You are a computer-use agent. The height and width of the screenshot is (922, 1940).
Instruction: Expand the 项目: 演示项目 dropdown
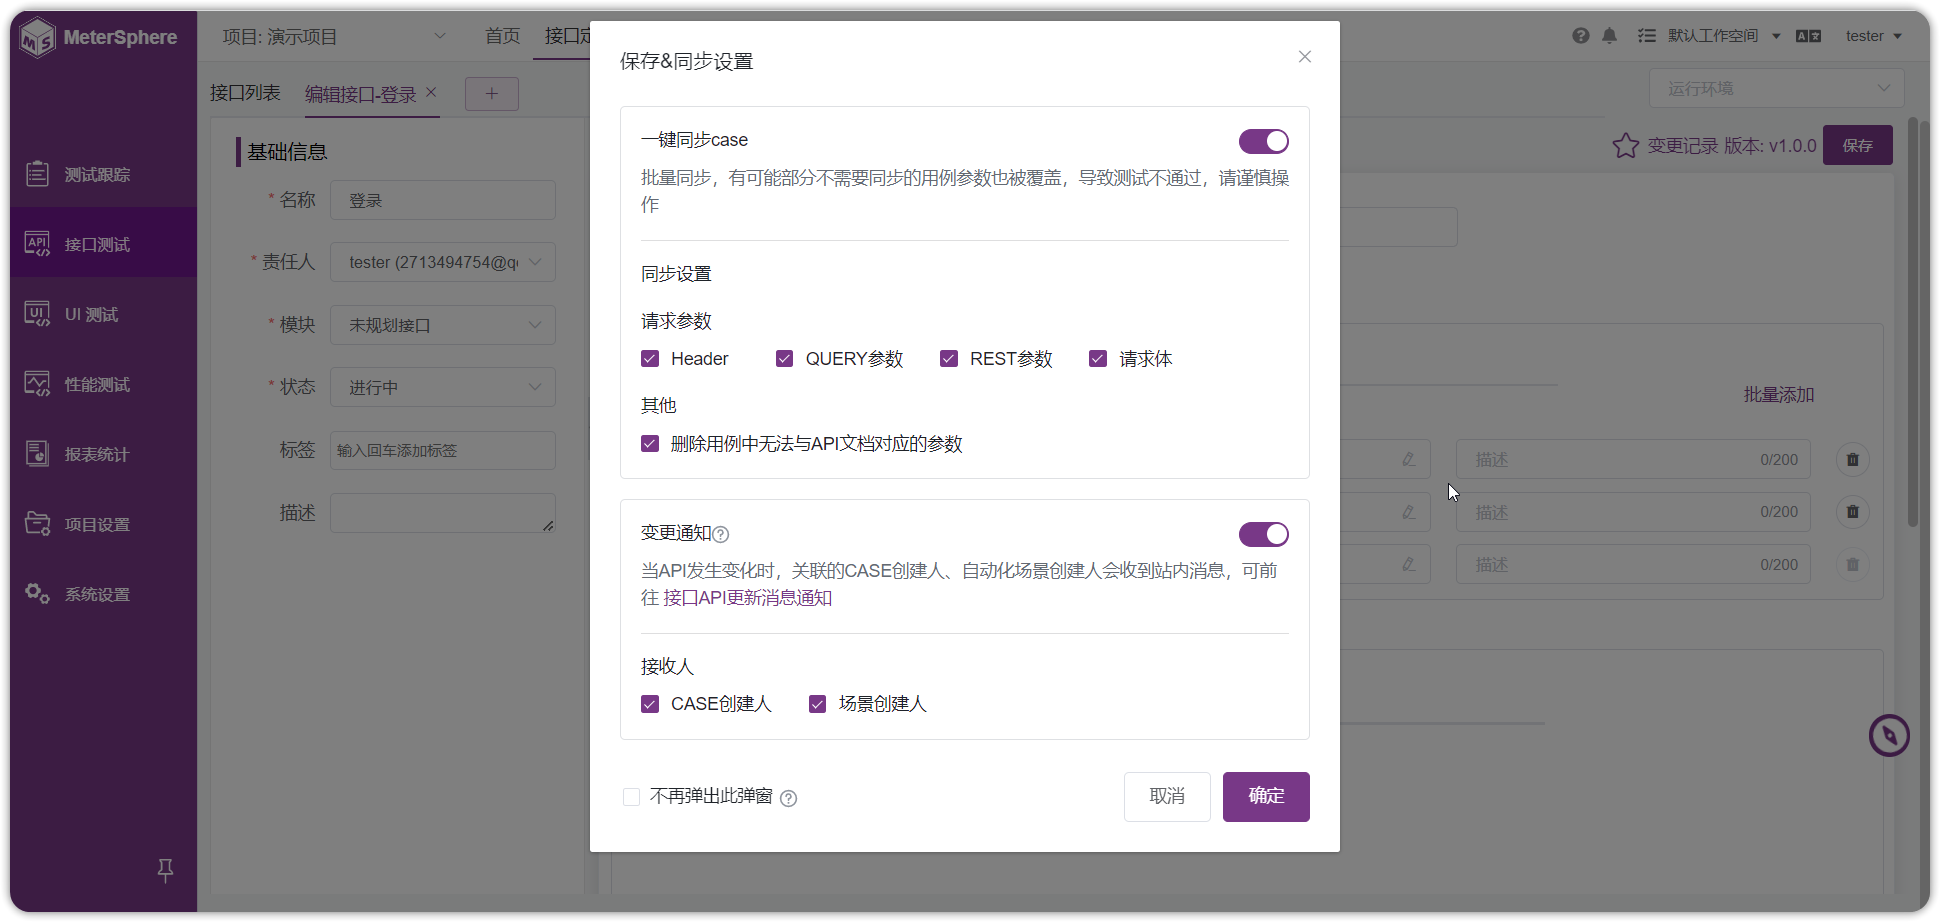coord(335,37)
